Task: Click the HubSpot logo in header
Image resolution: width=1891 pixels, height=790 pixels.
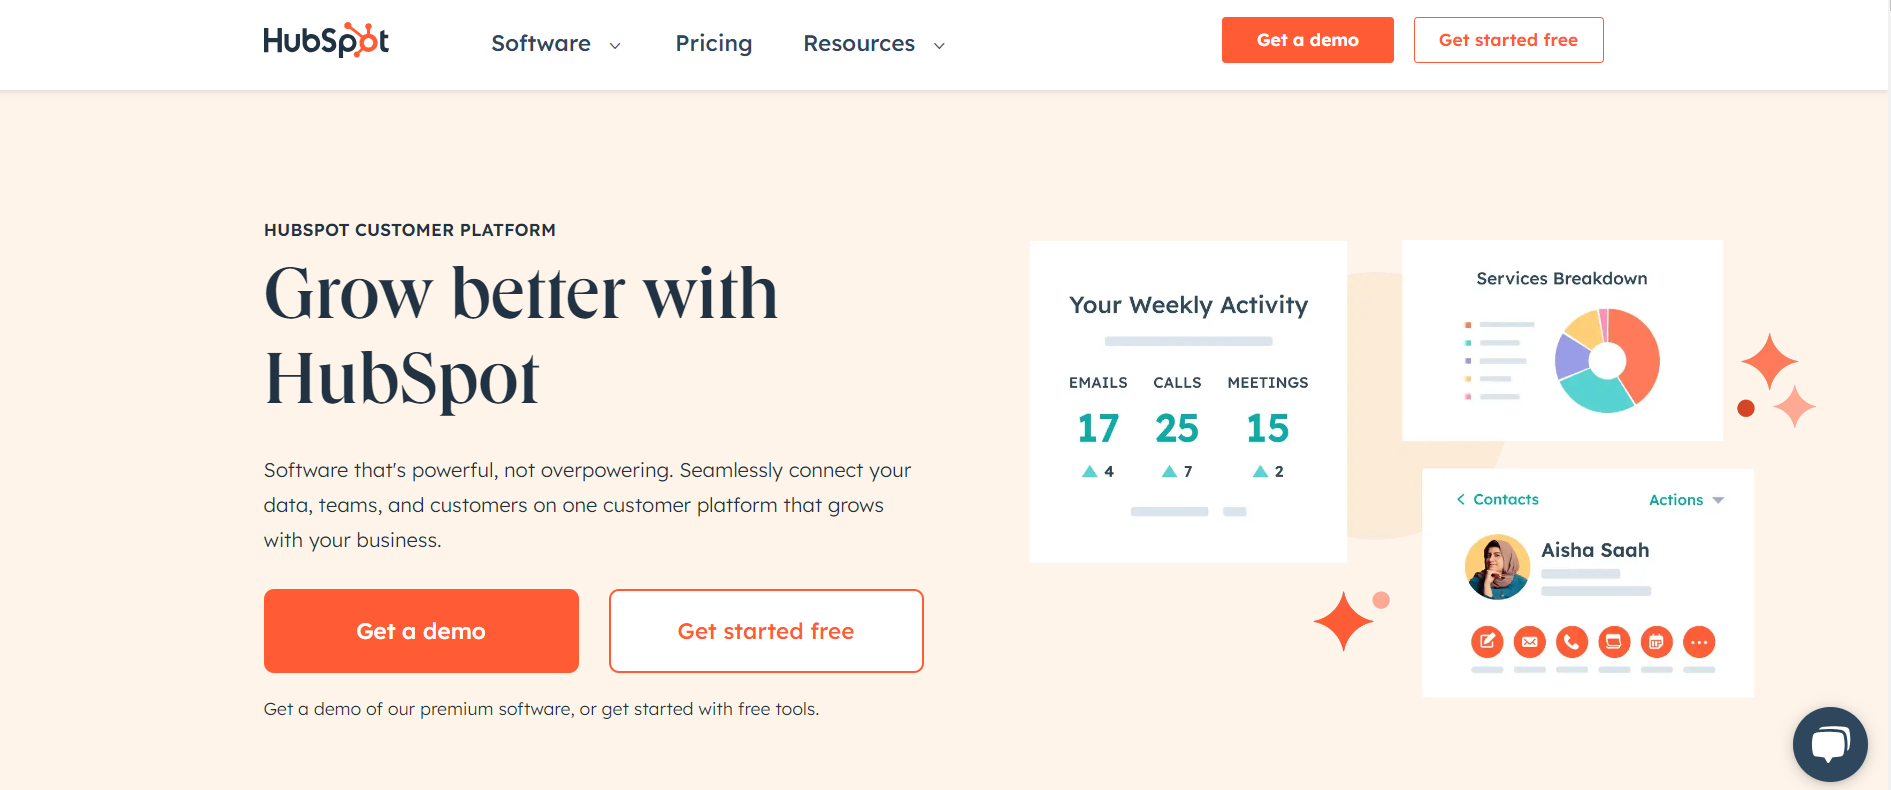Action: [x=326, y=40]
